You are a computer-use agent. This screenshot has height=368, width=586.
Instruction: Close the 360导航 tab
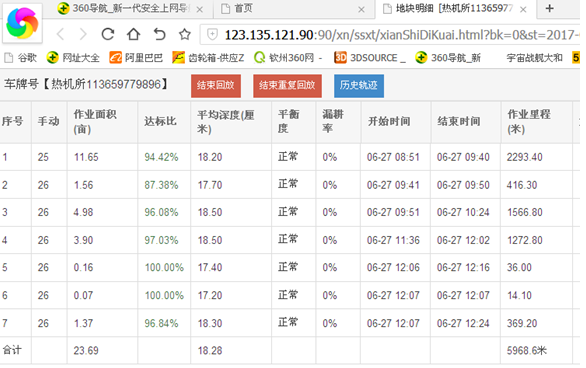[x=200, y=9]
